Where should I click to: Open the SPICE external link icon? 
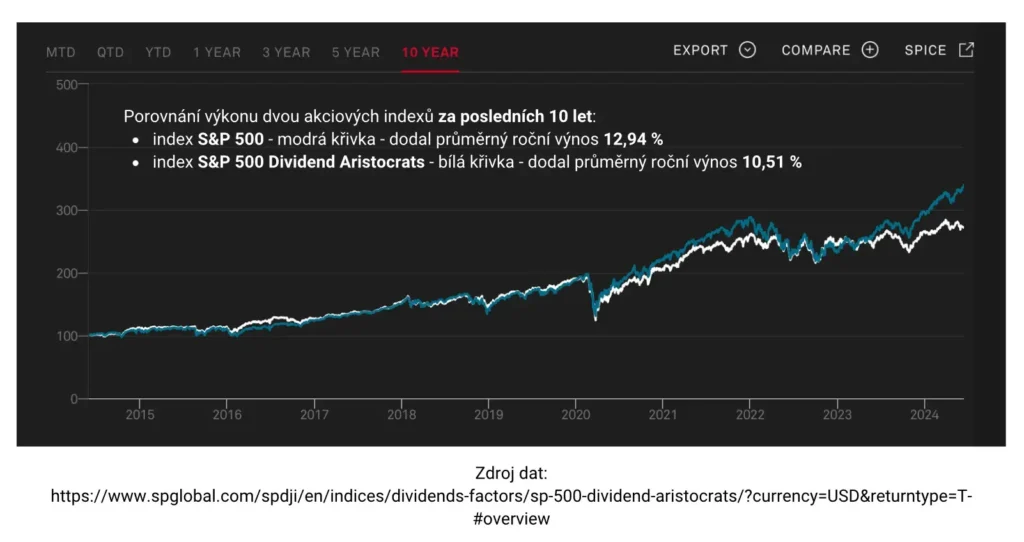tap(967, 50)
